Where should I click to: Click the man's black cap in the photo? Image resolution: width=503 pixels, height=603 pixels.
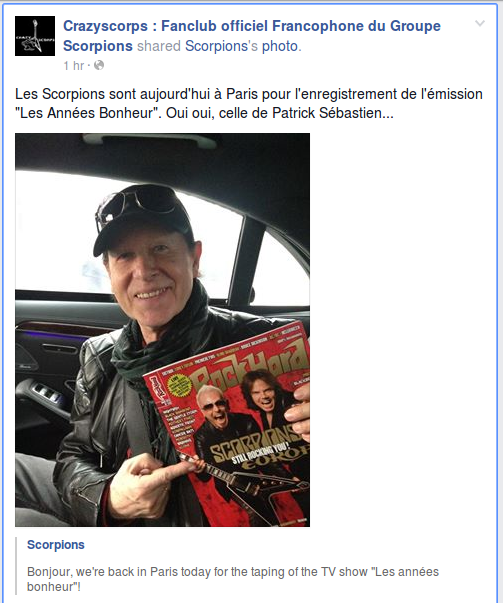click(142, 217)
